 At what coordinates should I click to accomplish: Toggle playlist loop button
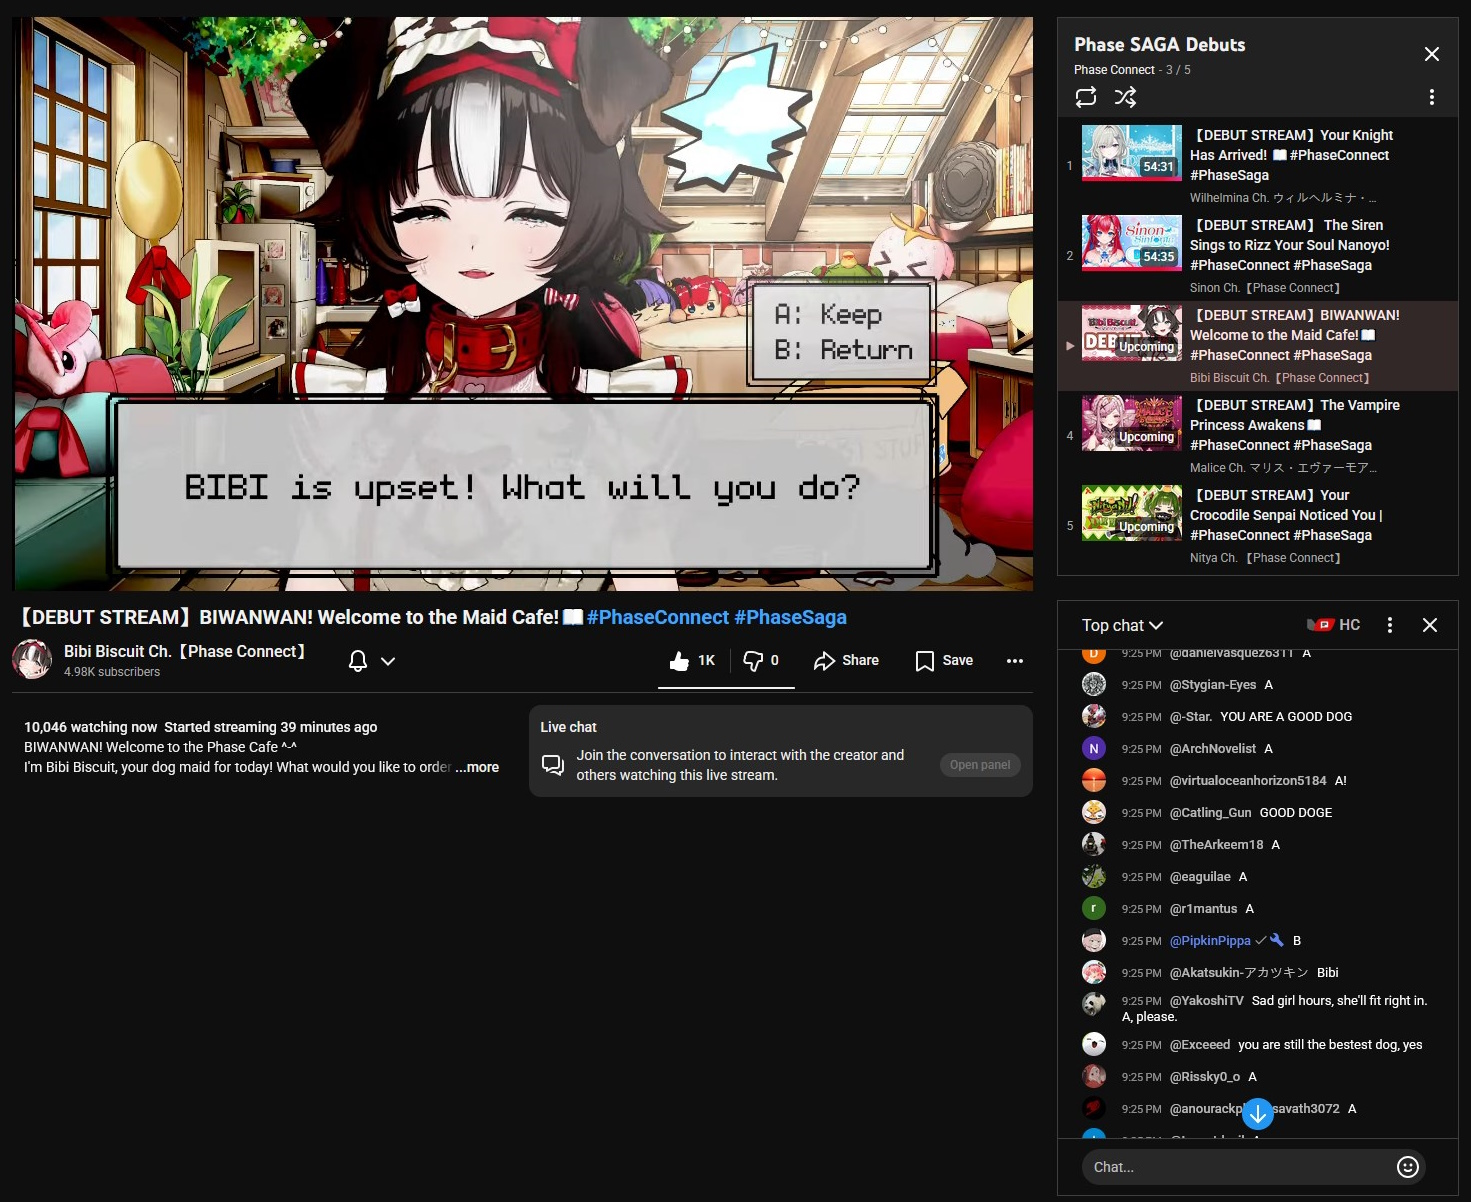(x=1086, y=97)
